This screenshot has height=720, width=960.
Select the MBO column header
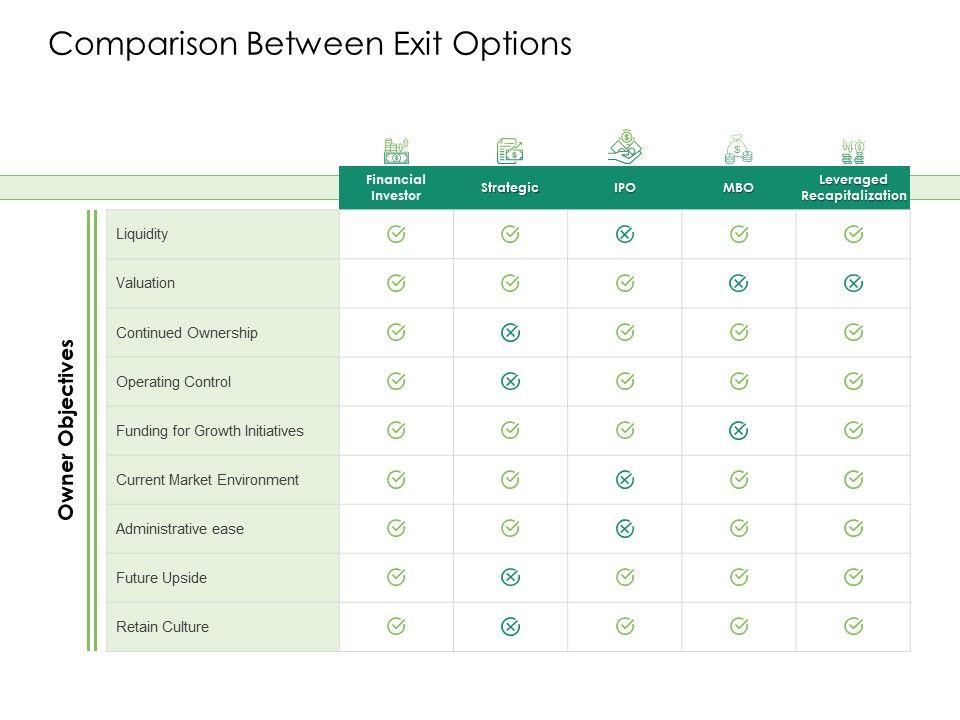(739, 187)
